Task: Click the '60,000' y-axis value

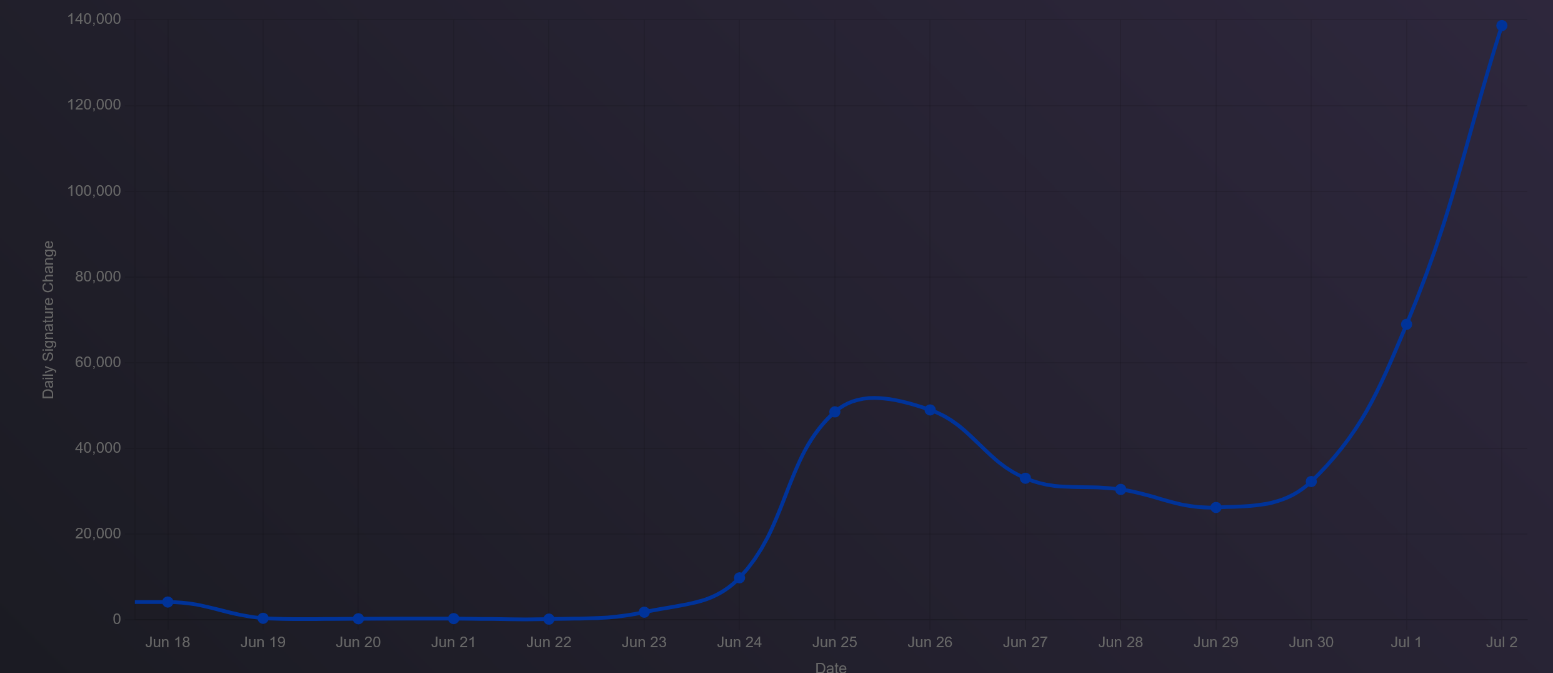Action: (x=98, y=362)
